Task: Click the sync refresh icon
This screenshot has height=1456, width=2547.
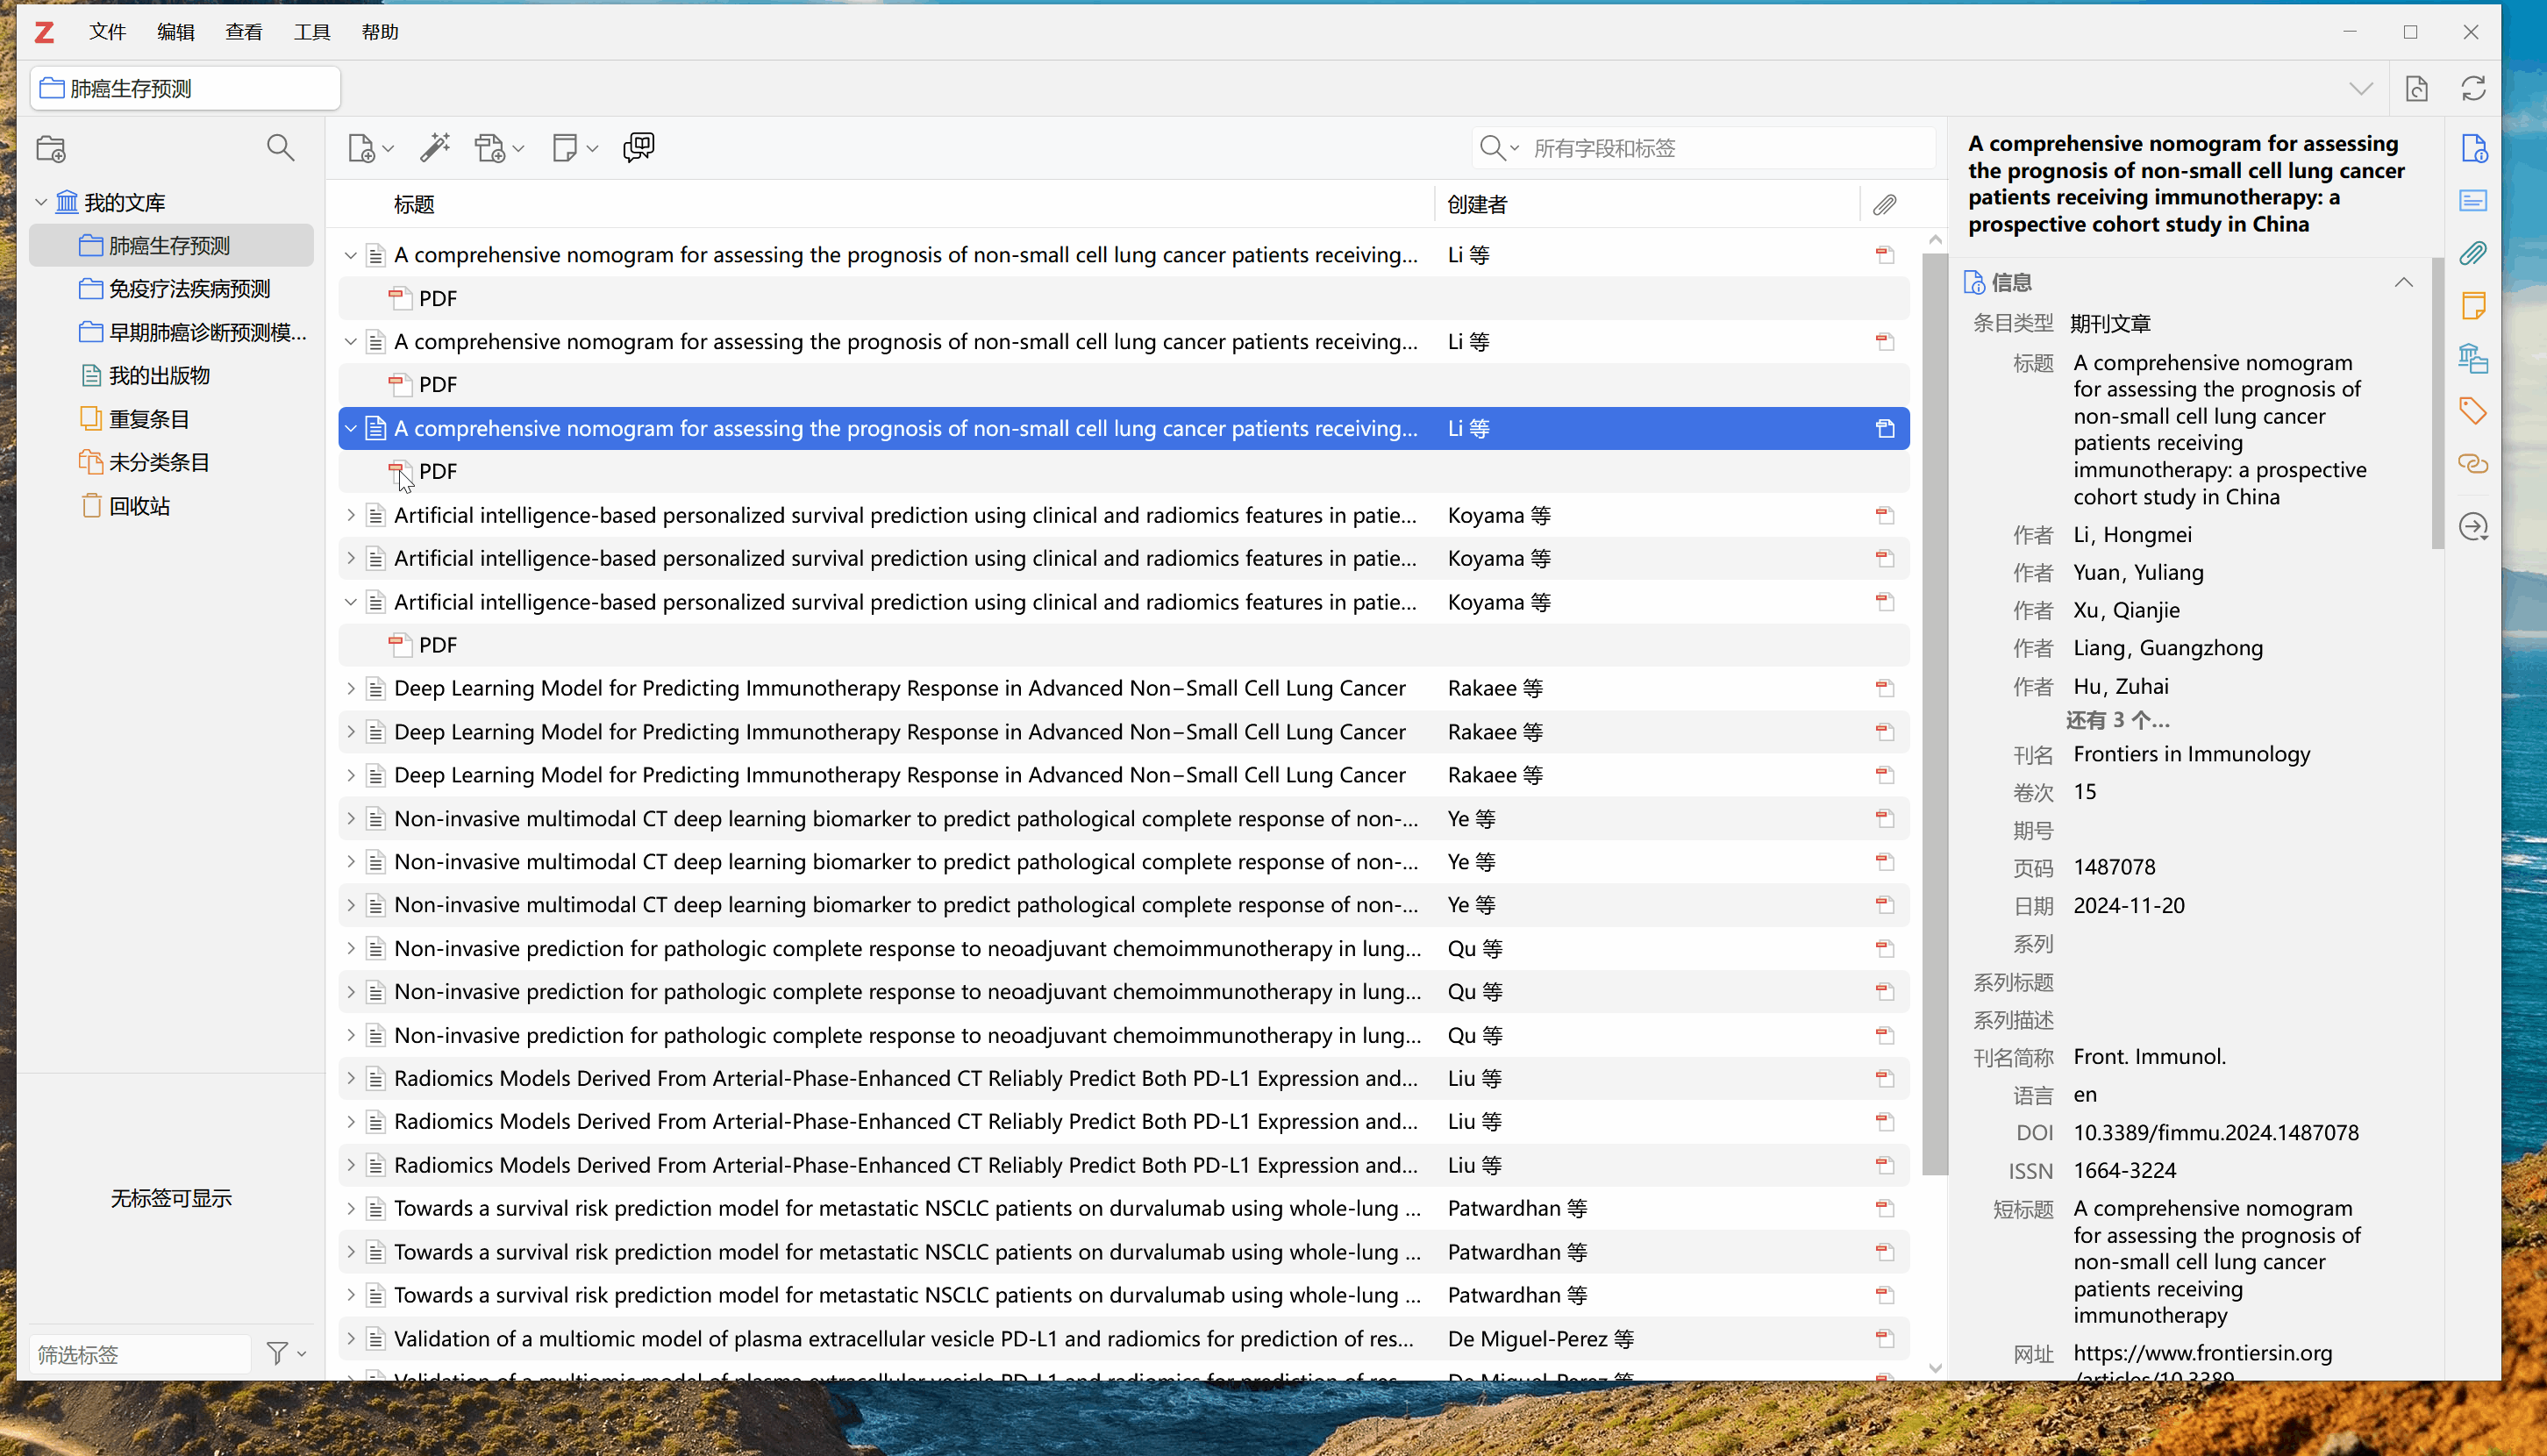Action: (2473, 88)
